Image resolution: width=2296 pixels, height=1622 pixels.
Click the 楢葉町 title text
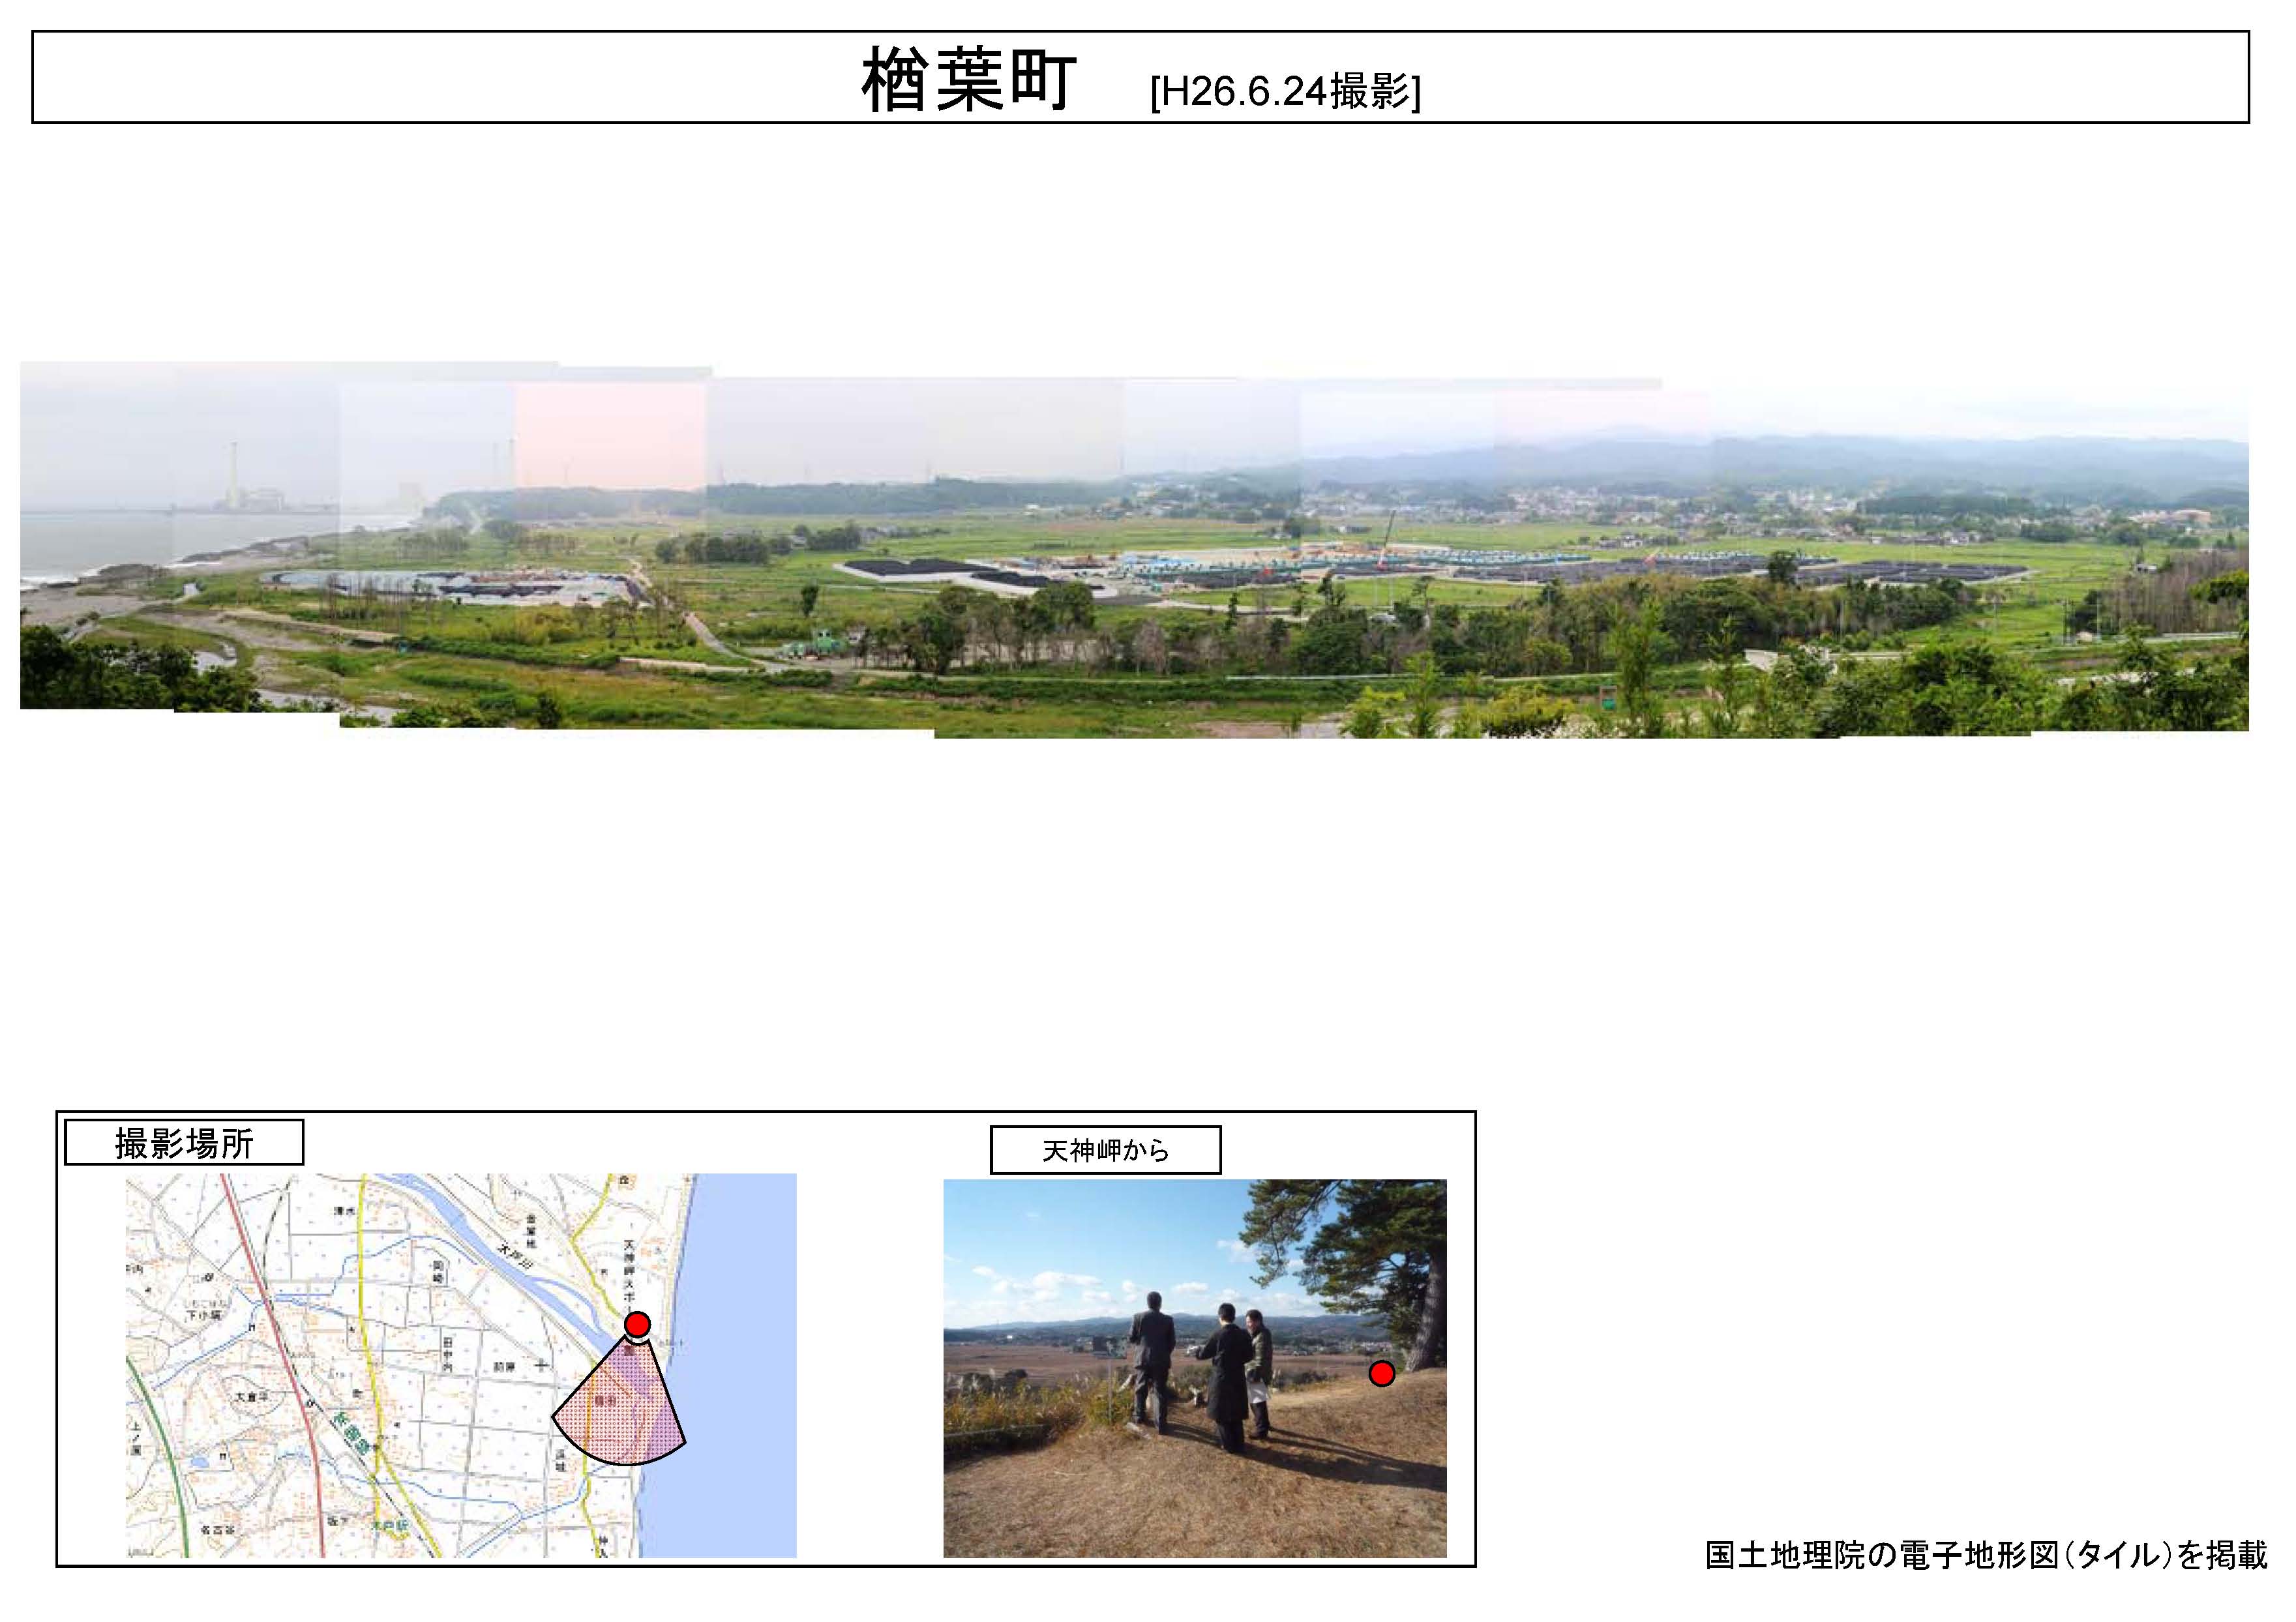point(968,80)
